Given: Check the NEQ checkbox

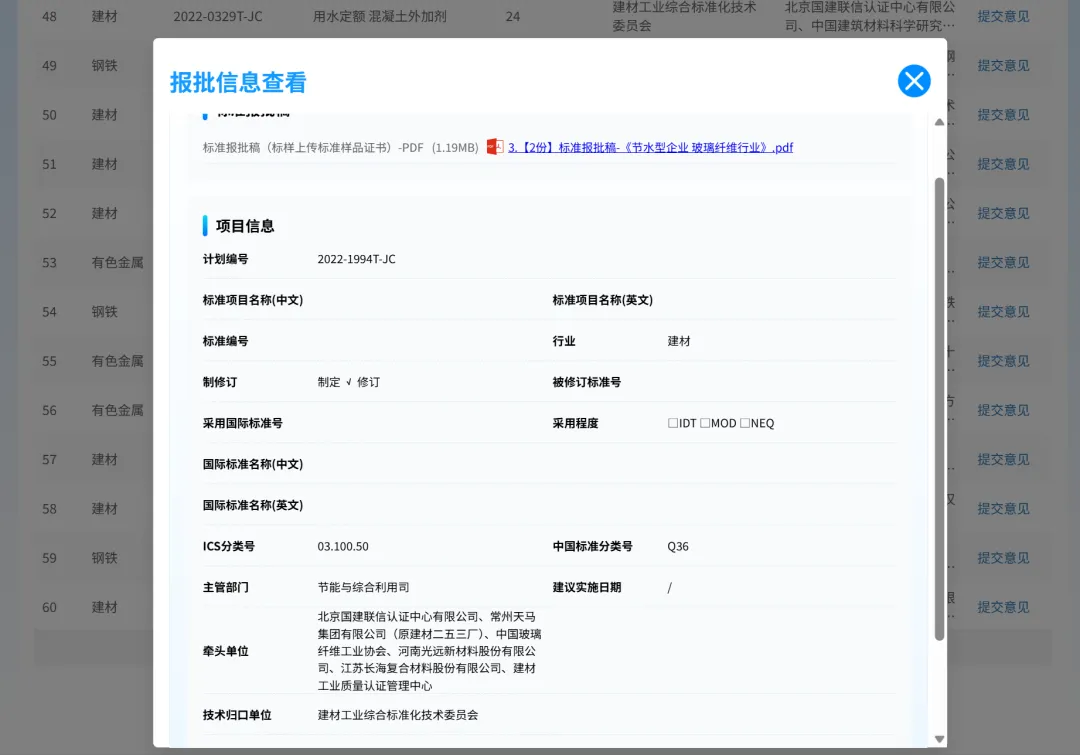Looking at the screenshot, I should (745, 423).
